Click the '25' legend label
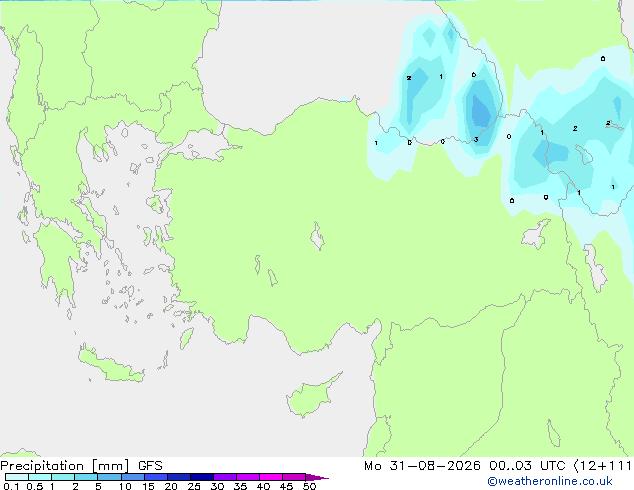634x490 pixels. (x=194, y=486)
